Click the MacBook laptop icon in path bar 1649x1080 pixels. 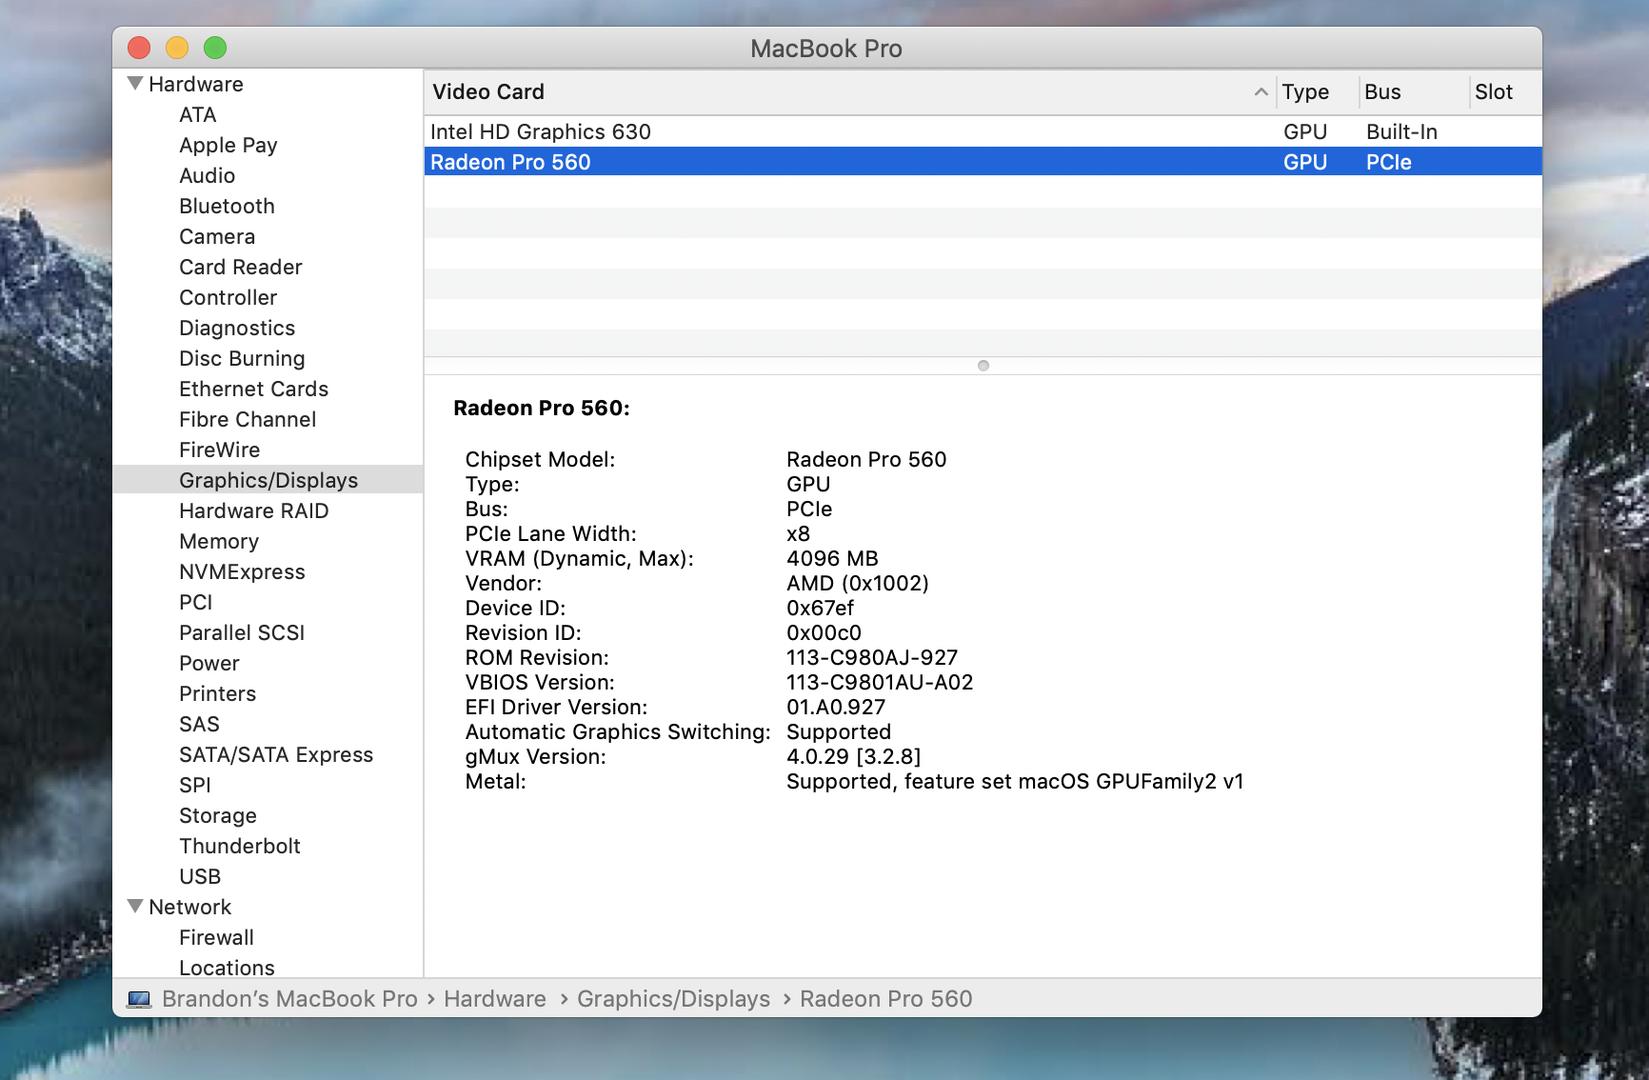[139, 999]
